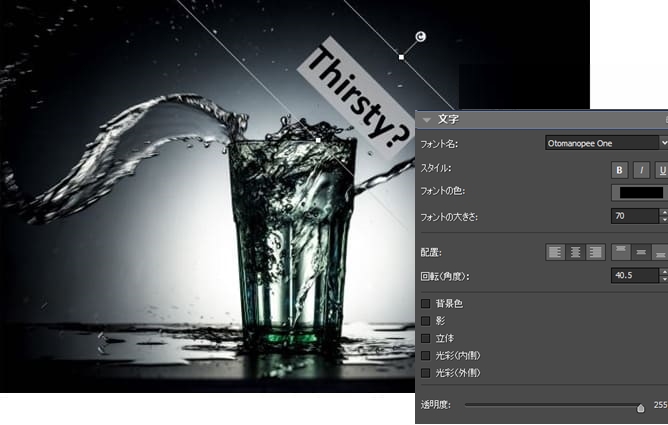
Task: Click the rotation field showing 40.5
Action: point(635,275)
